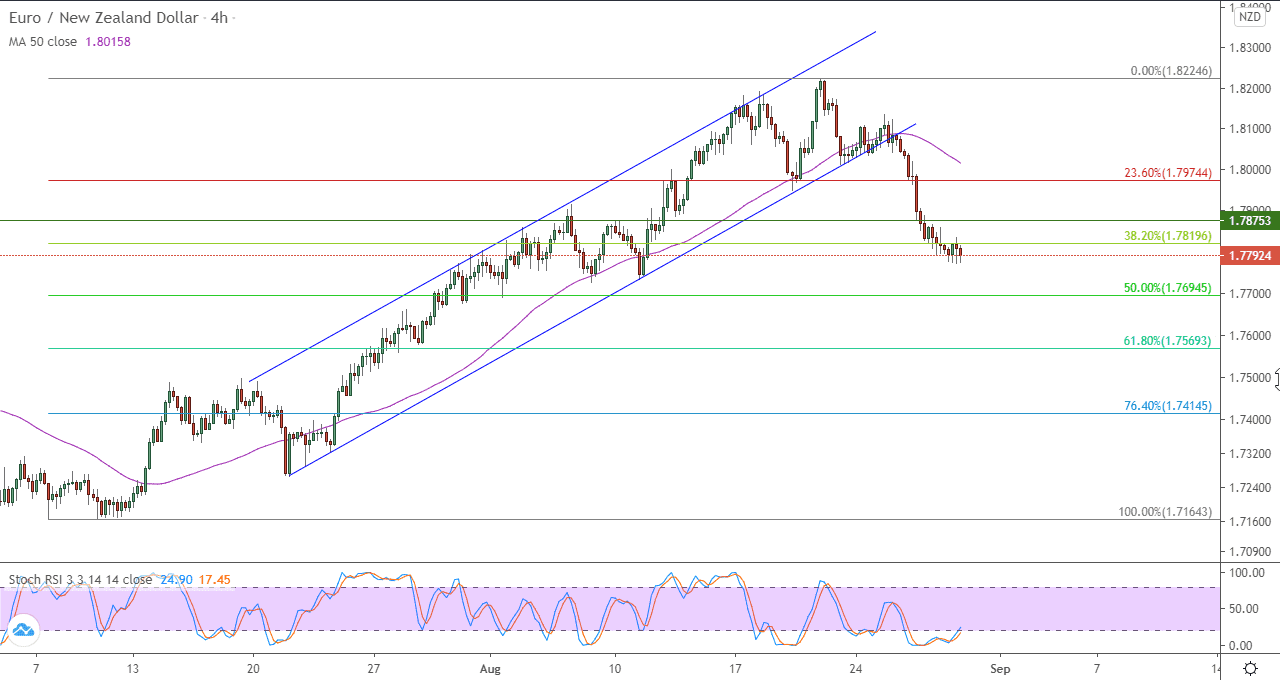Open chart settings via the gear icon

pyautogui.click(x=1250, y=668)
